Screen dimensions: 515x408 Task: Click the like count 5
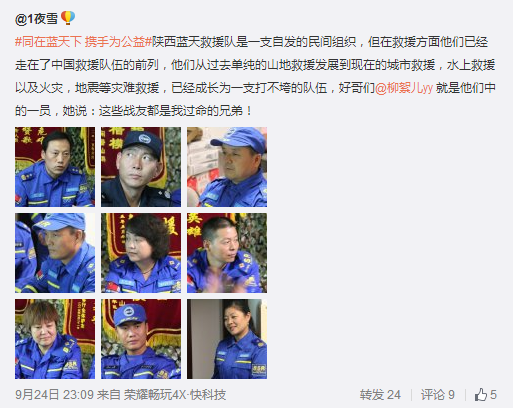coord(493,395)
